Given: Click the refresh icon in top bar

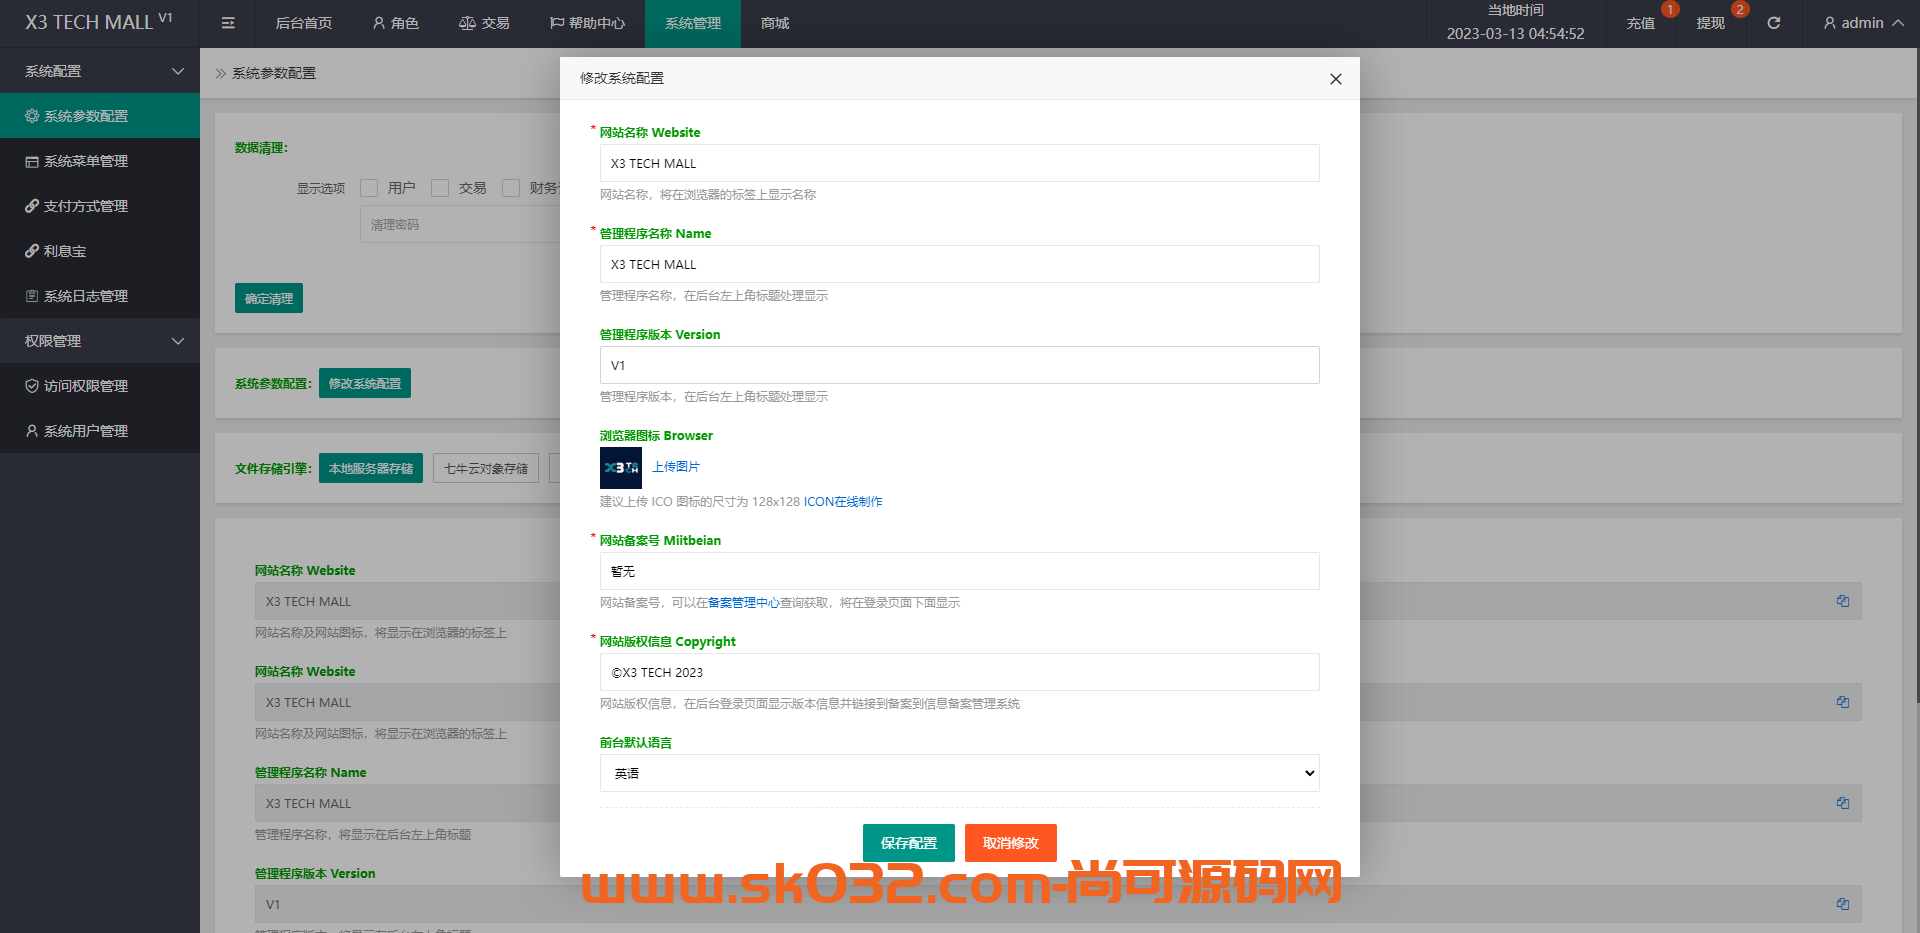Looking at the screenshot, I should coord(1773,23).
